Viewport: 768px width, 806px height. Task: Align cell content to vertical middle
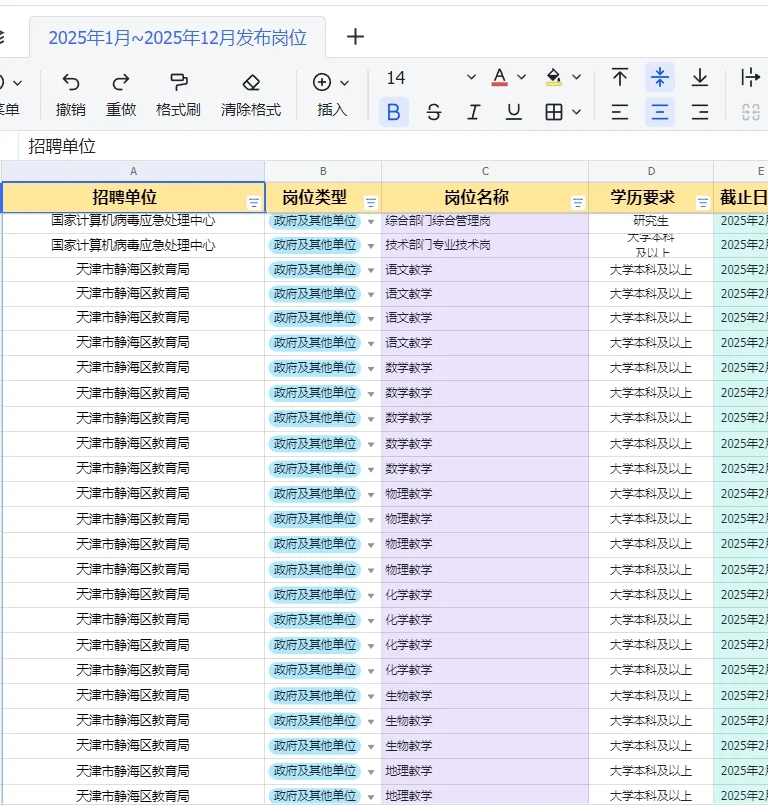click(x=660, y=77)
